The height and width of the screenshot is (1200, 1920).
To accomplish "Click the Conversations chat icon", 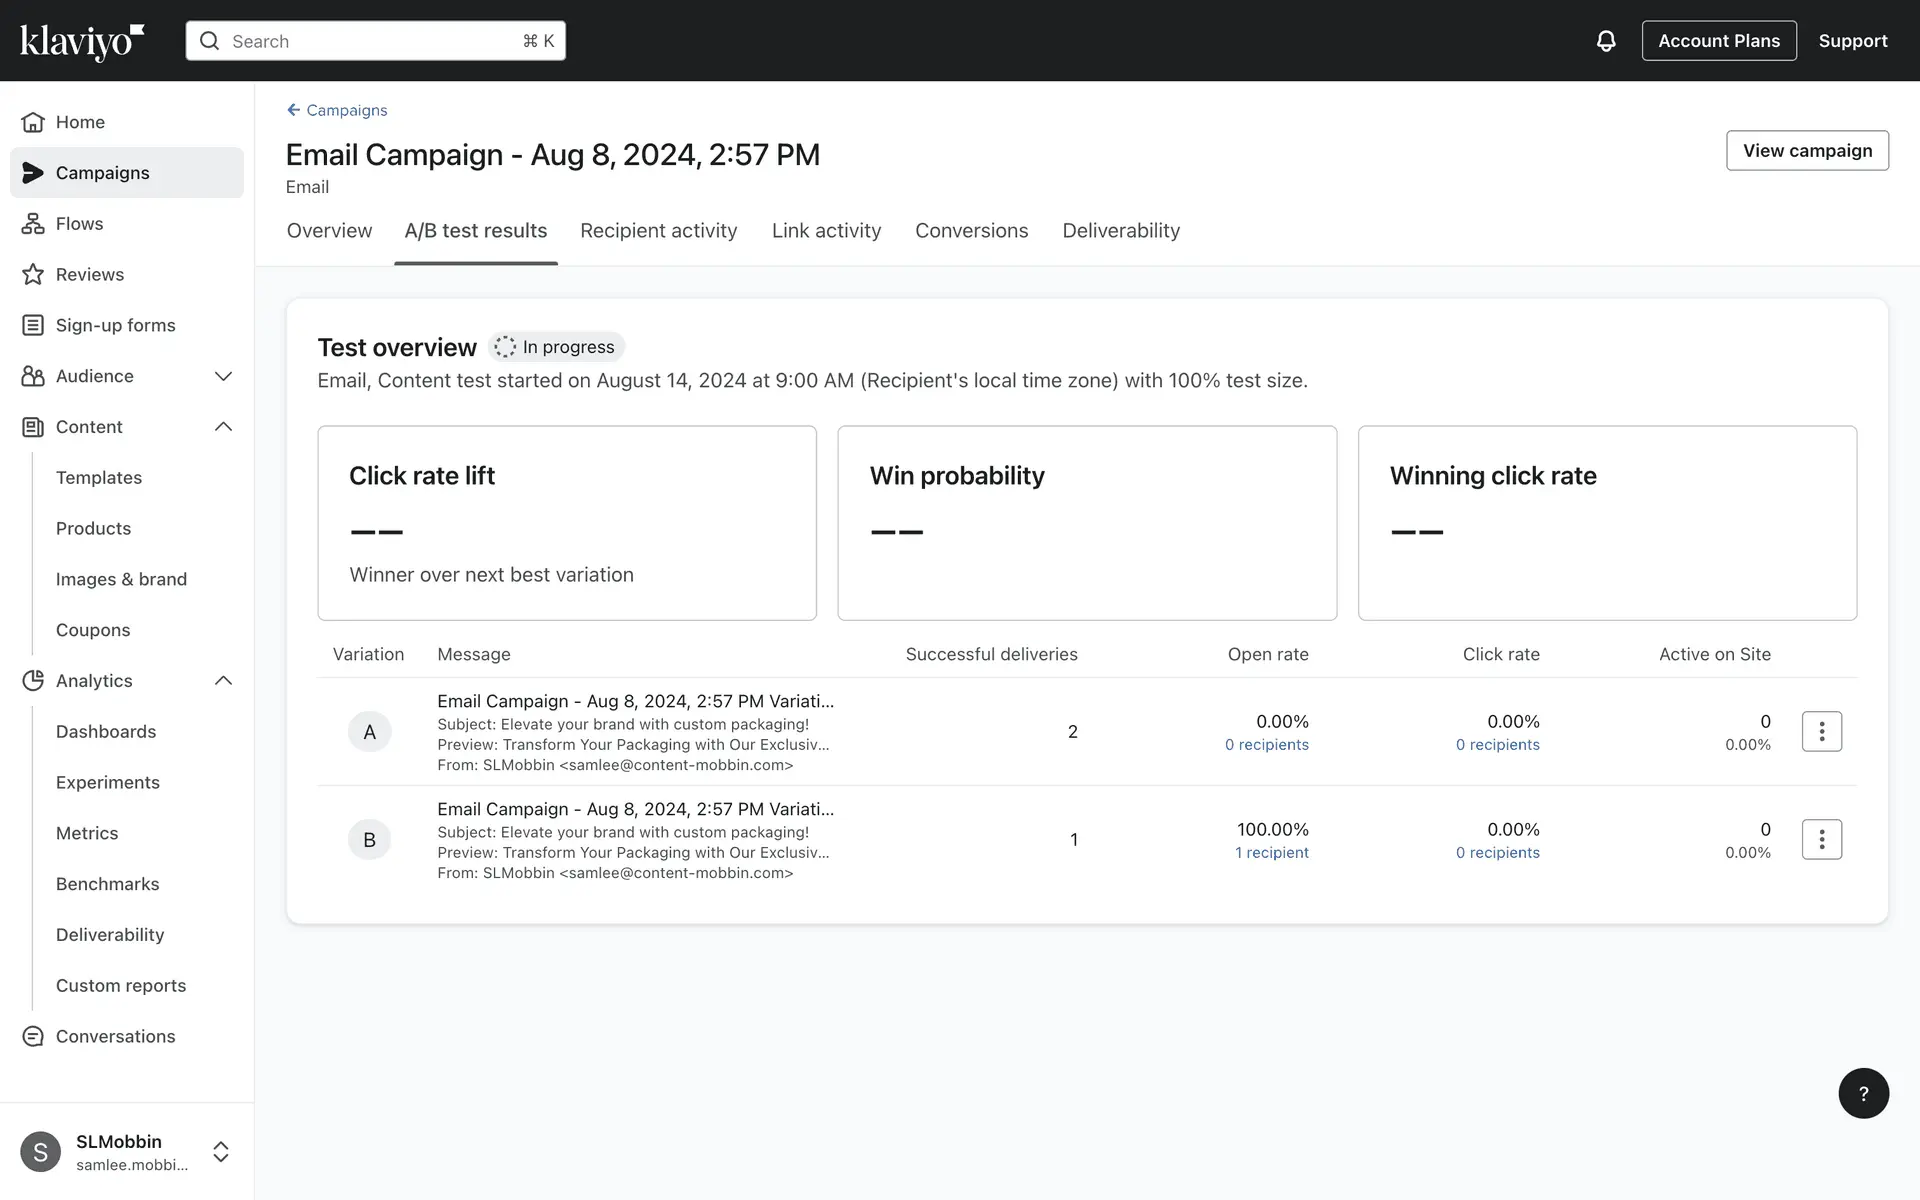I will pyautogui.click(x=33, y=1037).
